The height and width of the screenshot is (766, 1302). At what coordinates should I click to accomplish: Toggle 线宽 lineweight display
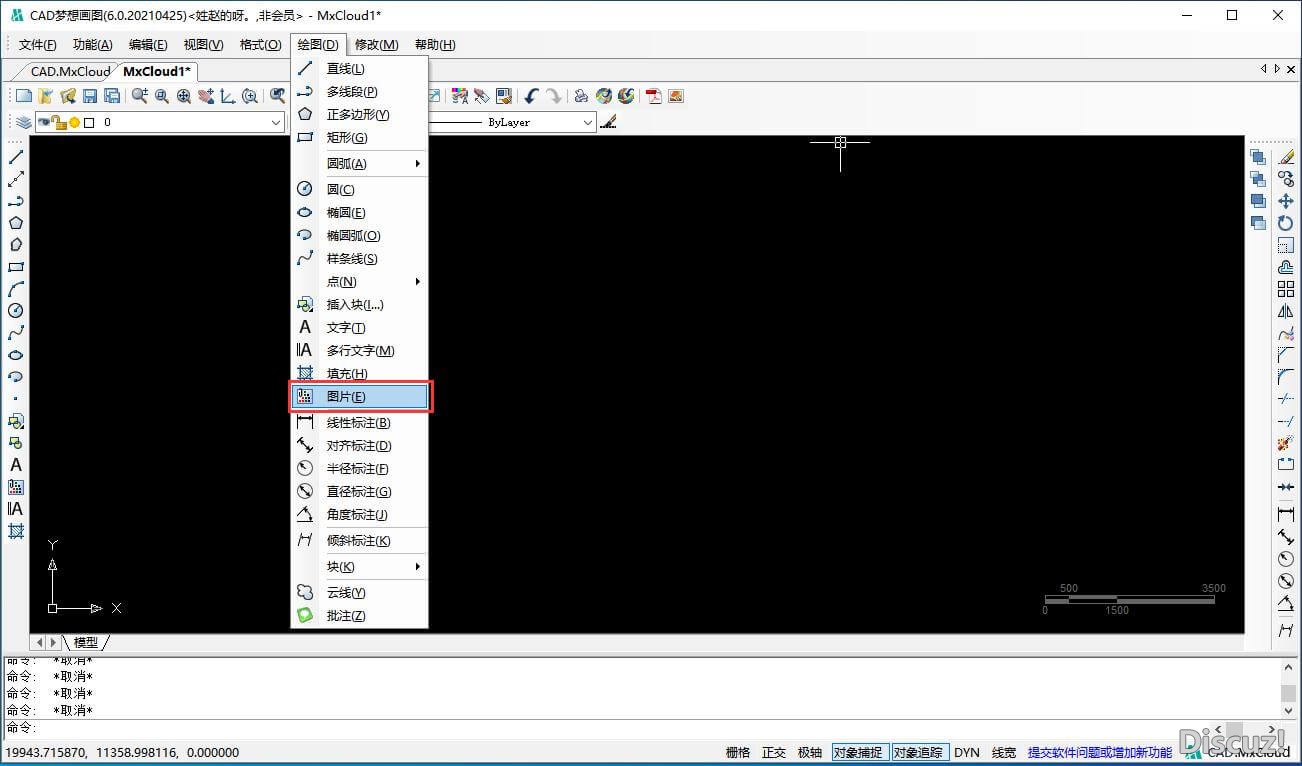point(1004,753)
